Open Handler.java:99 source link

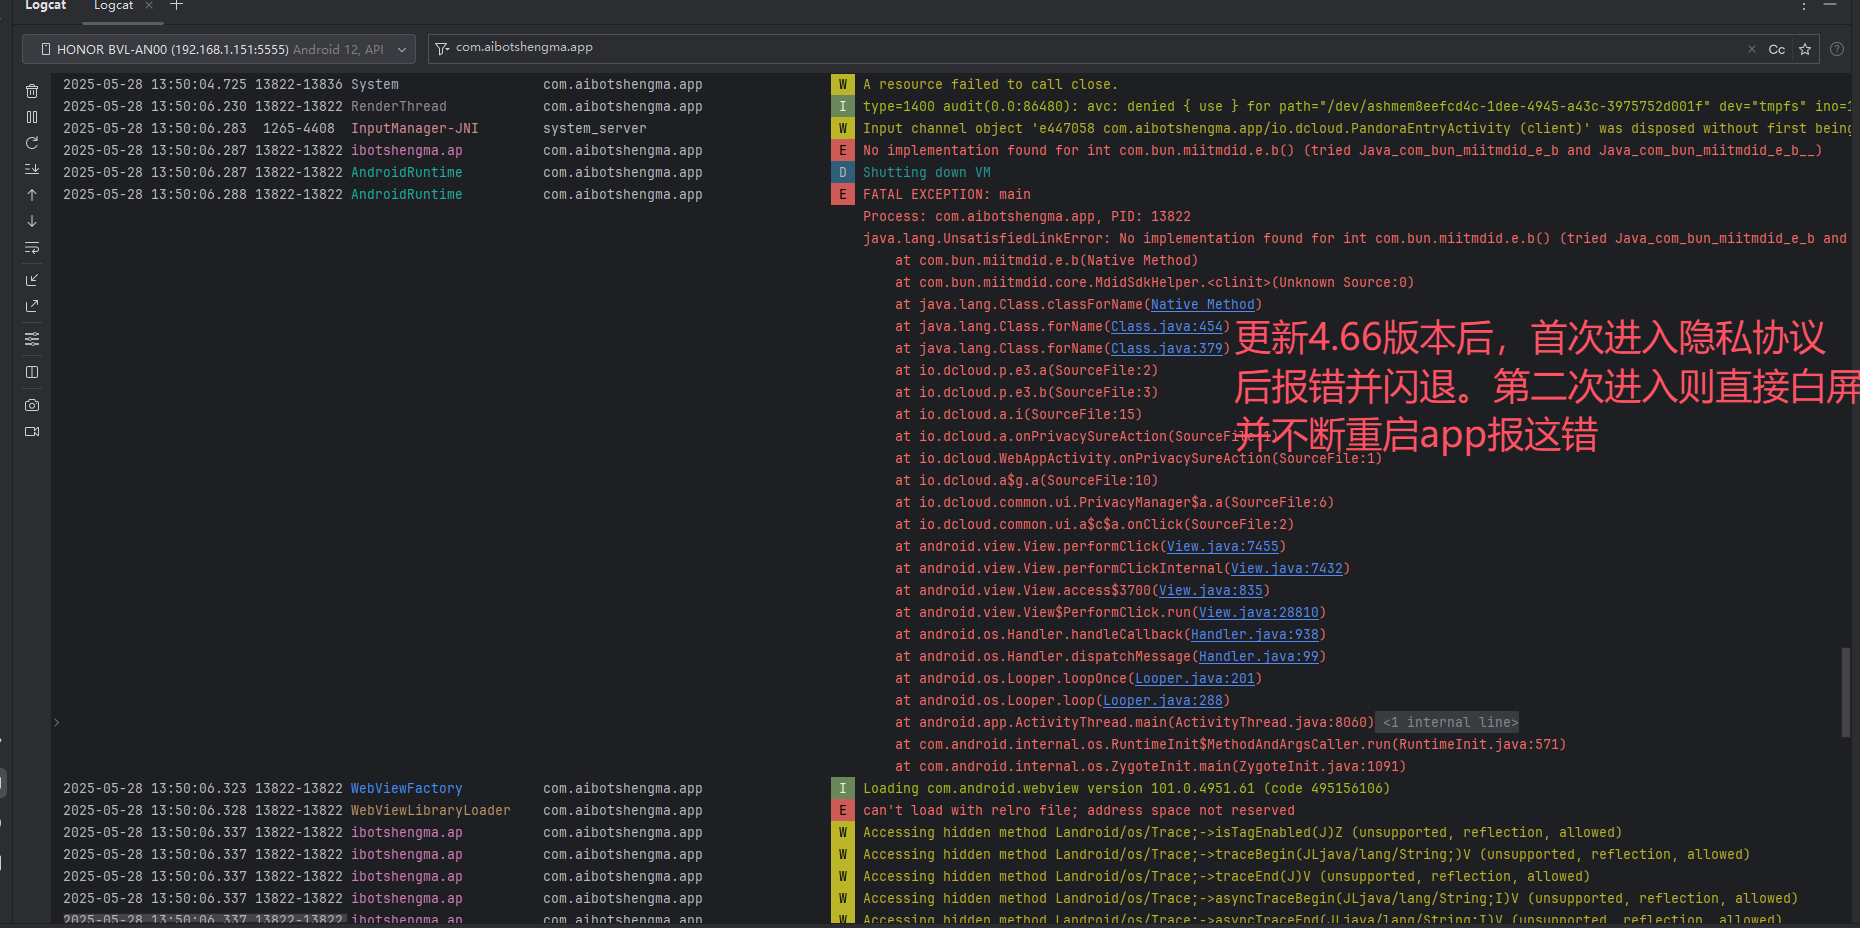coord(1258,656)
